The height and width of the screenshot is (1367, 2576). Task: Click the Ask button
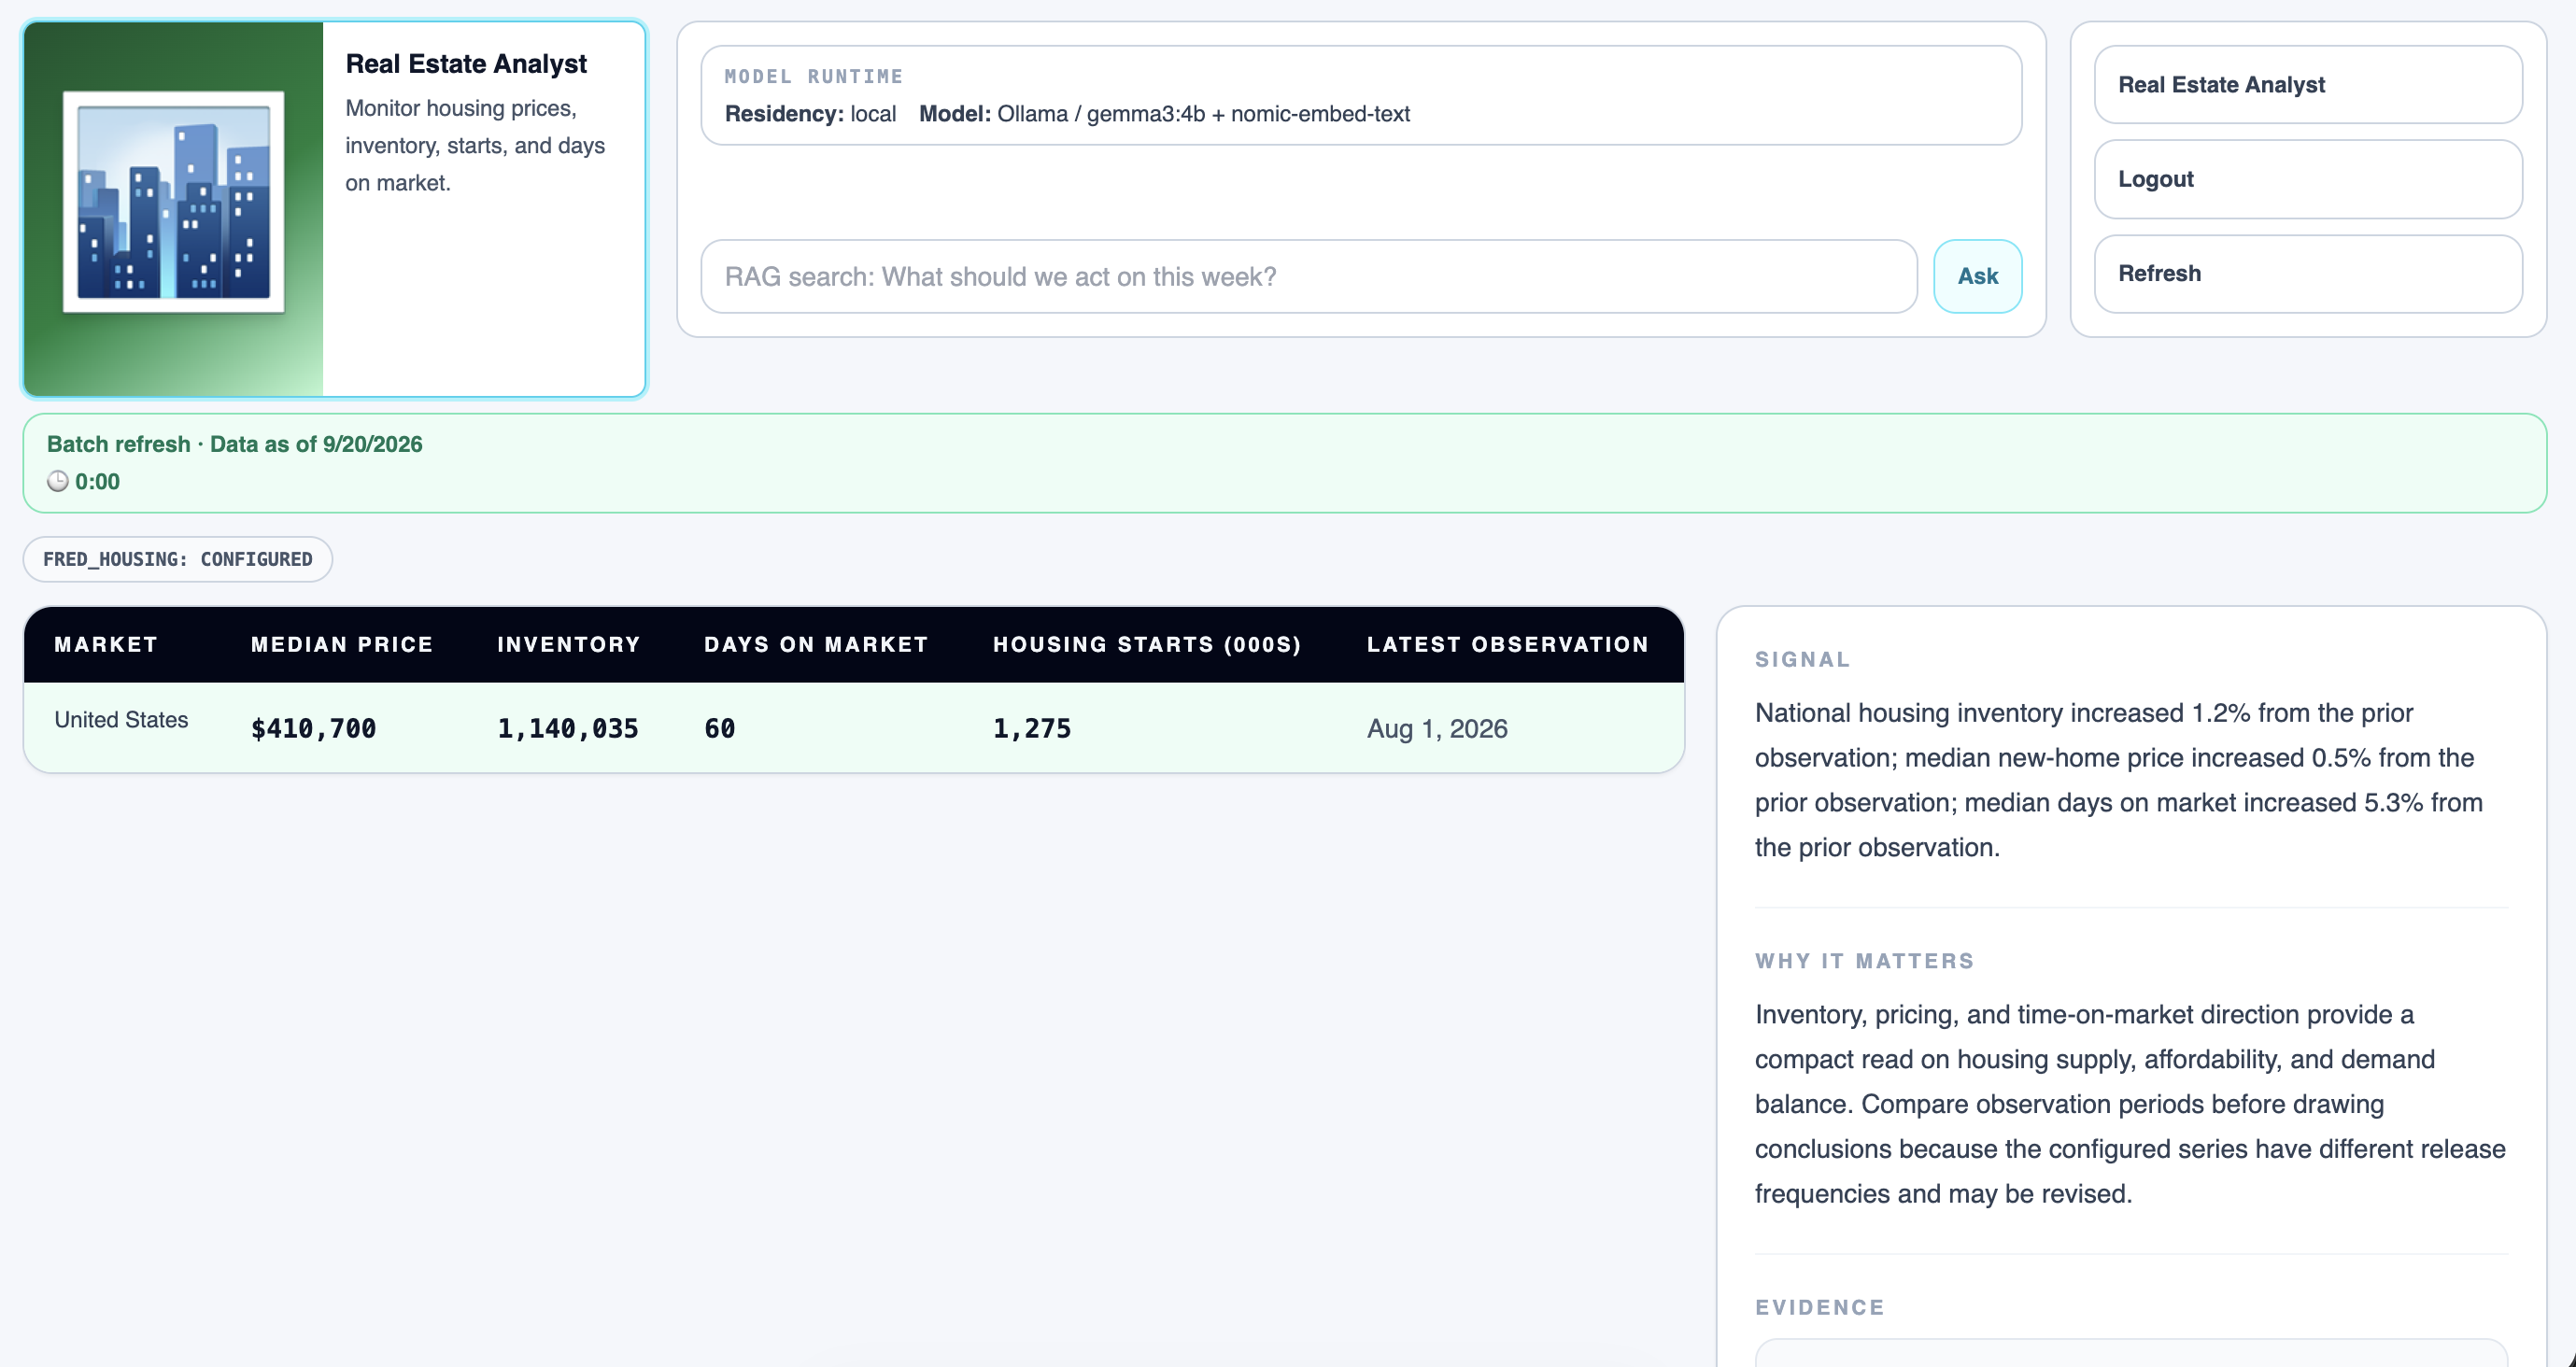[x=1977, y=276]
